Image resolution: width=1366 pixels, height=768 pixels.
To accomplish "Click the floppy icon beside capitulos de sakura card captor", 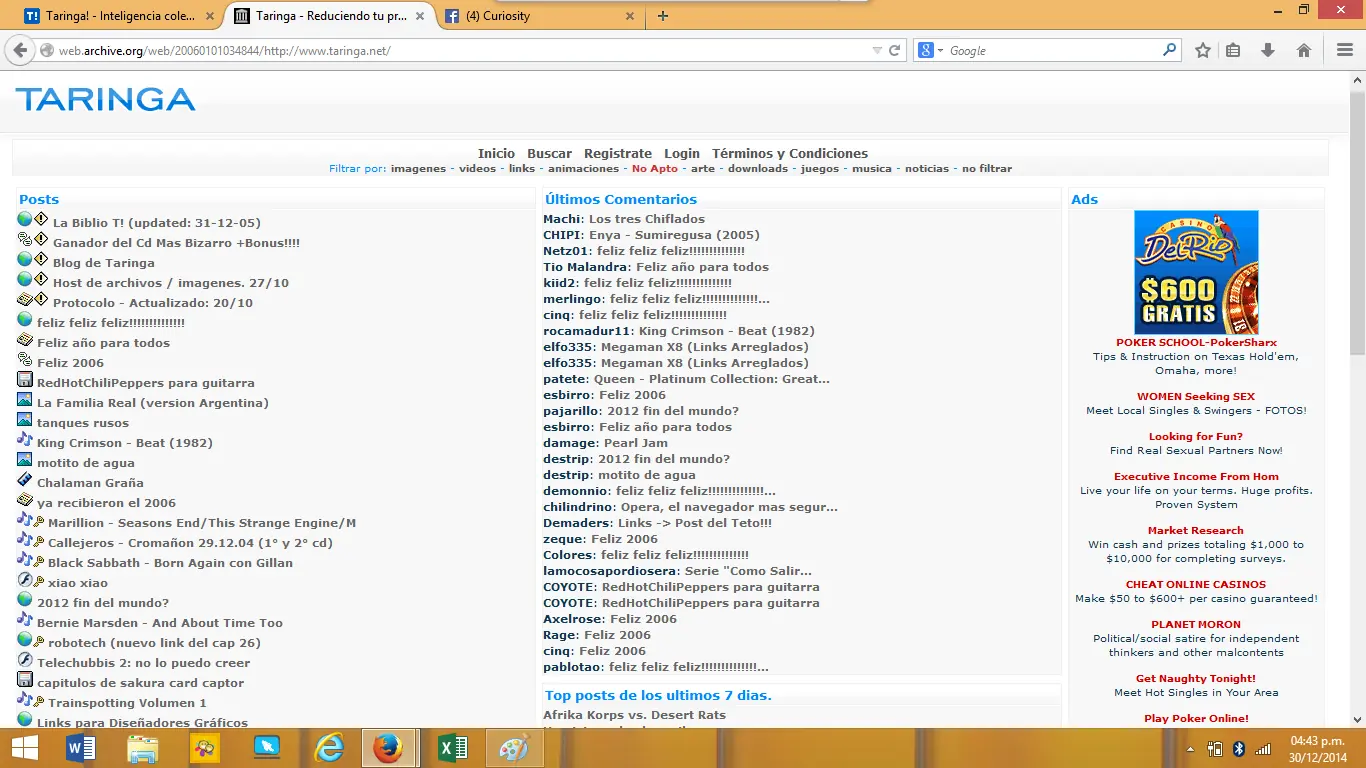I will click(25, 679).
